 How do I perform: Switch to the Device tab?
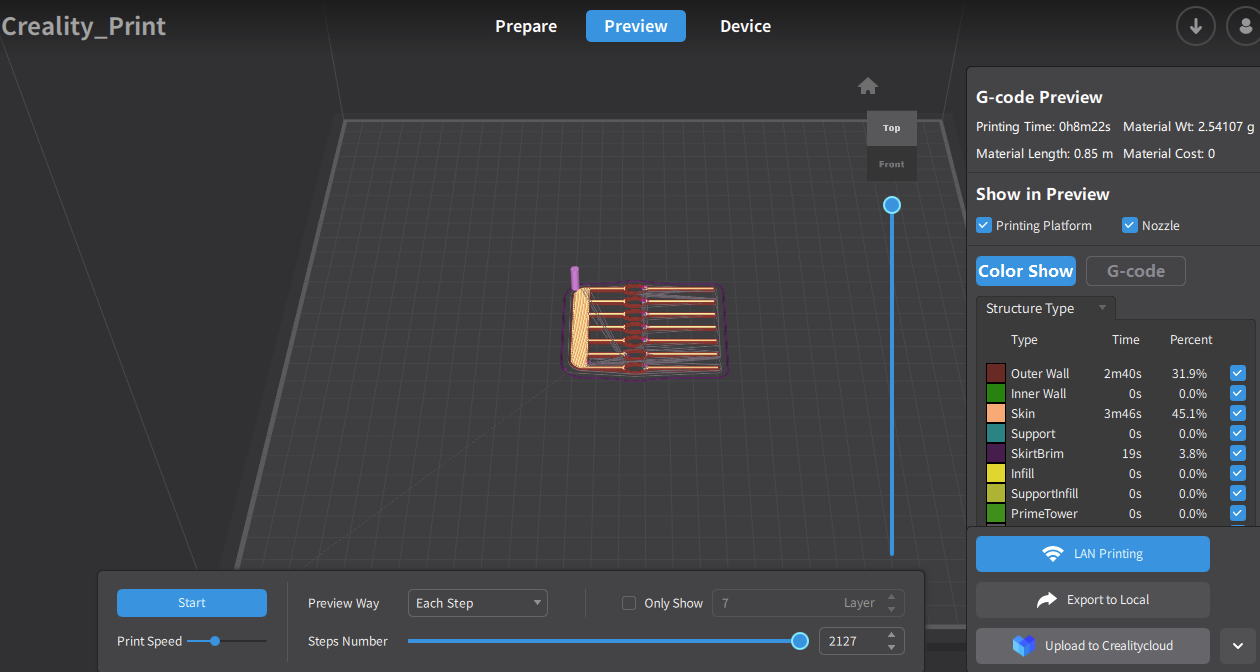pos(745,26)
